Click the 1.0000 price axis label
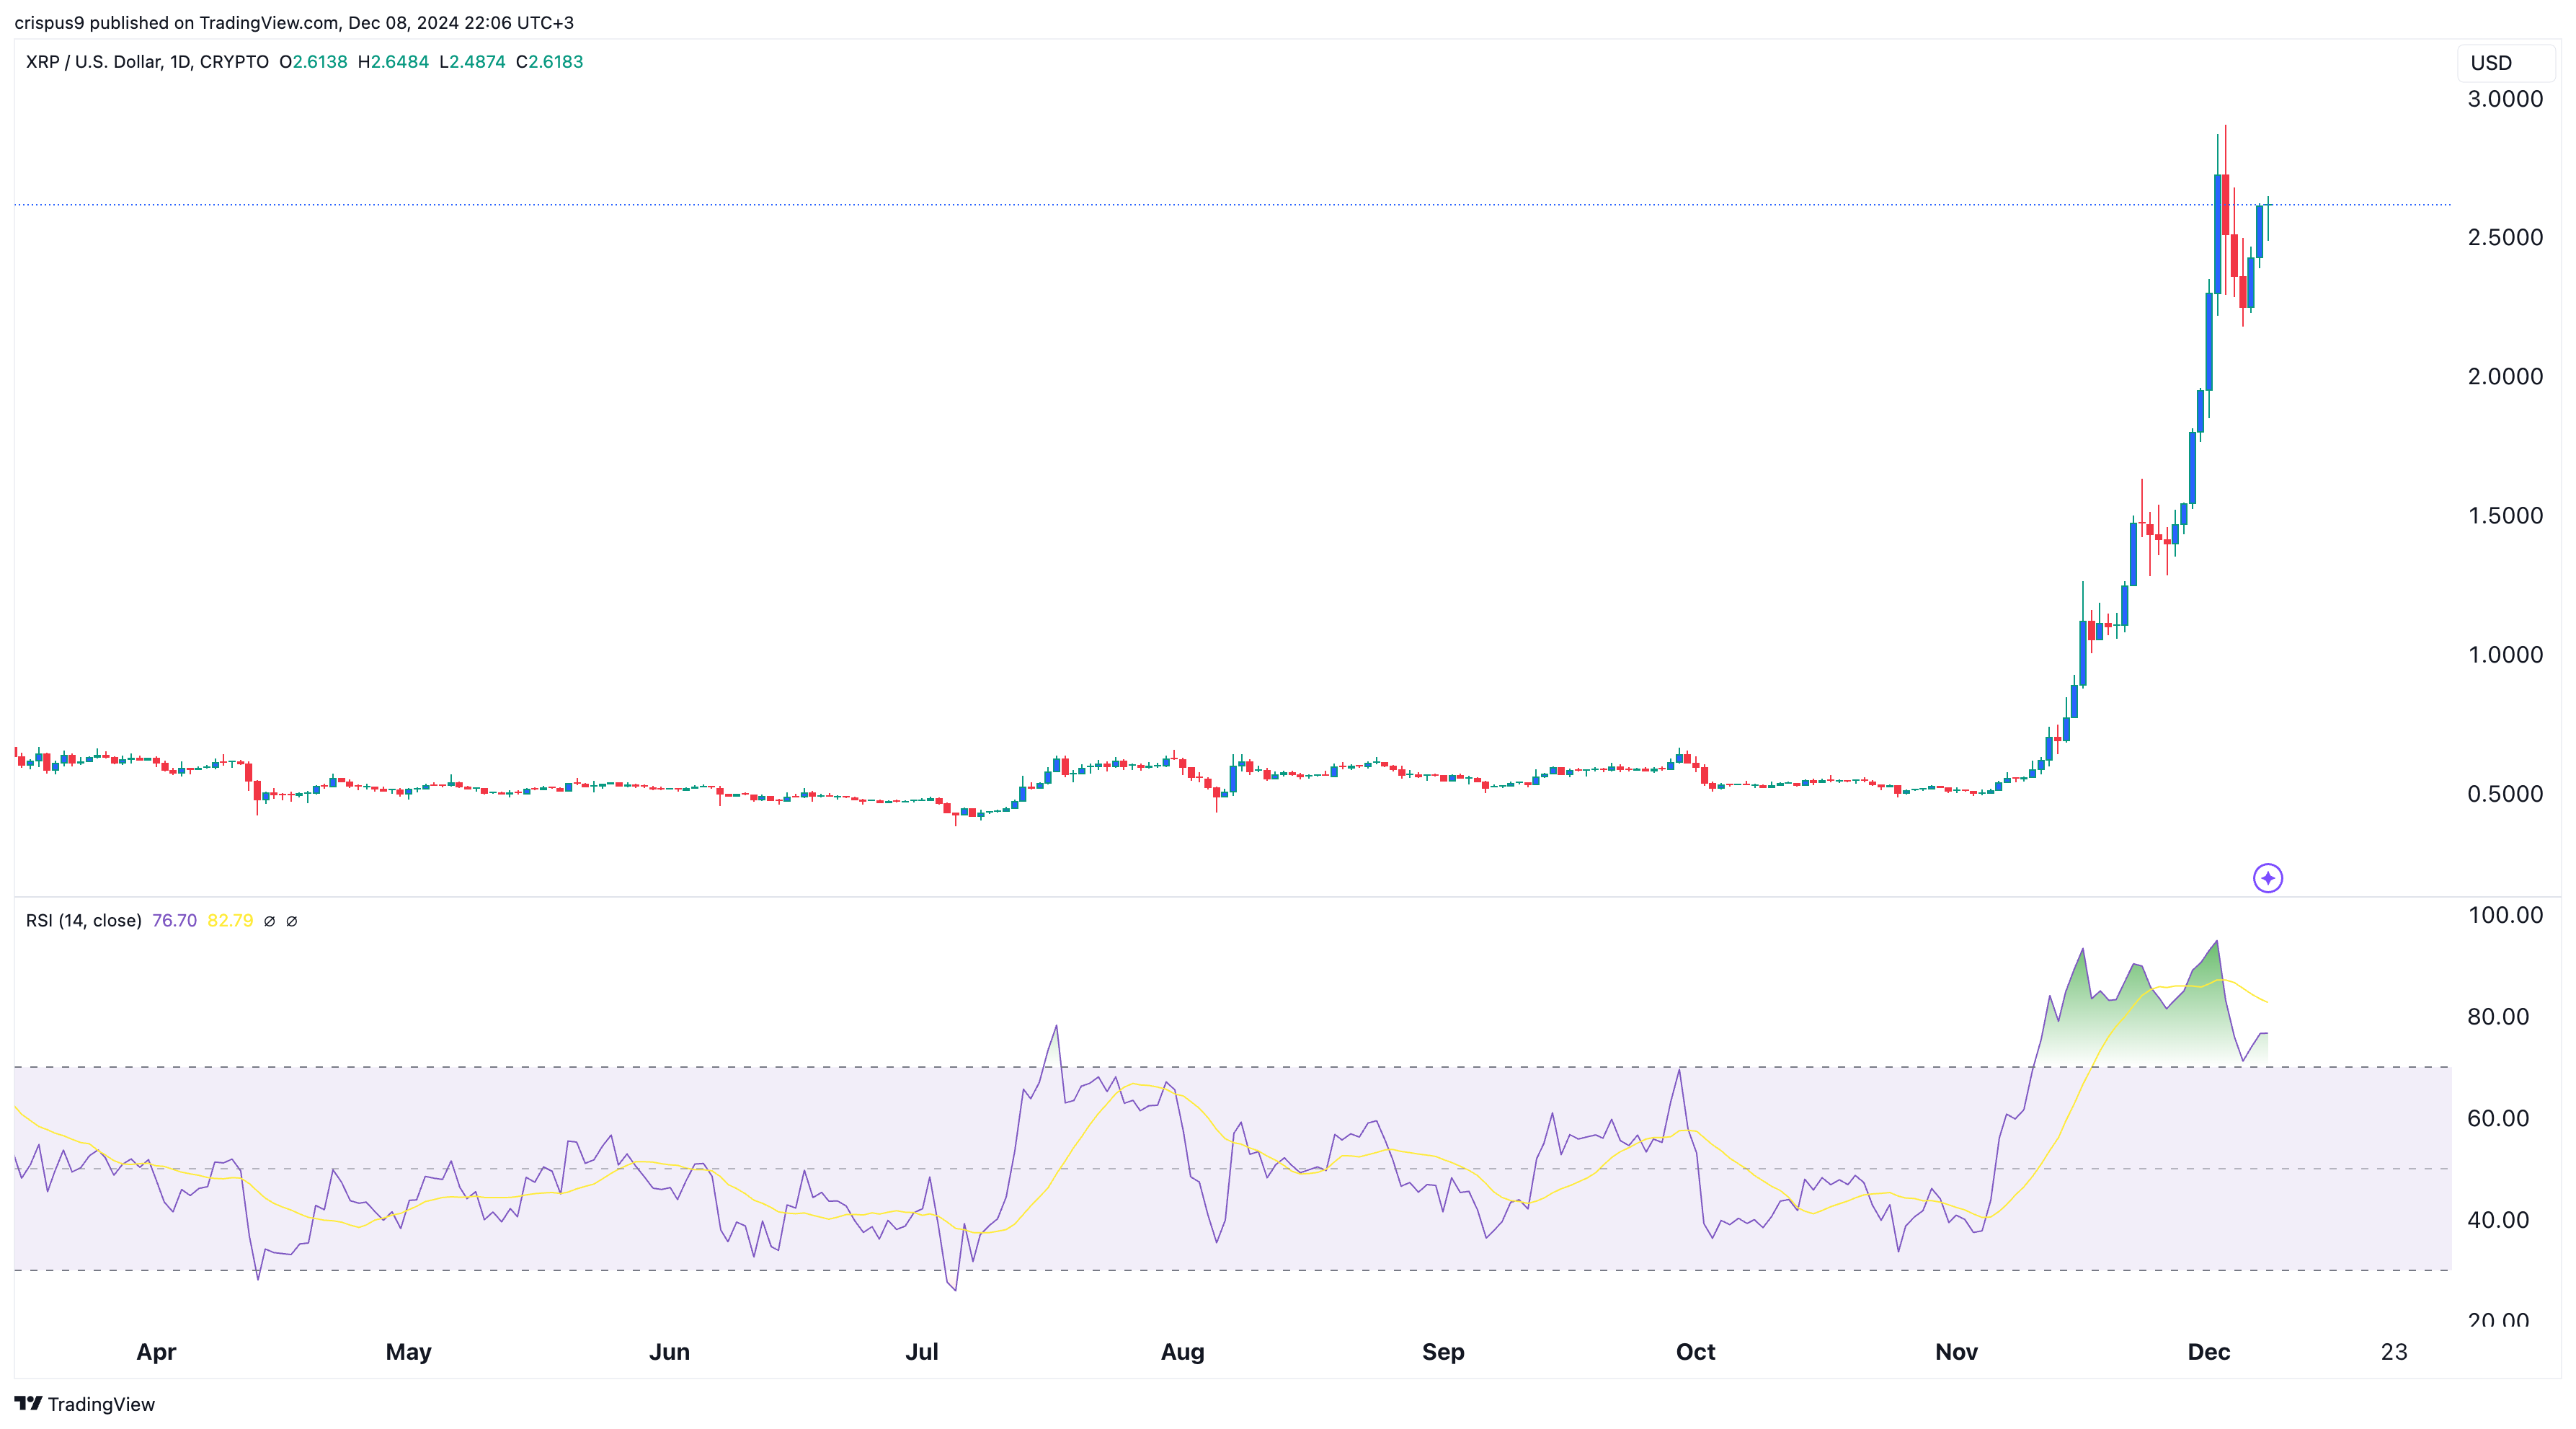 (x=2505, y=655)
